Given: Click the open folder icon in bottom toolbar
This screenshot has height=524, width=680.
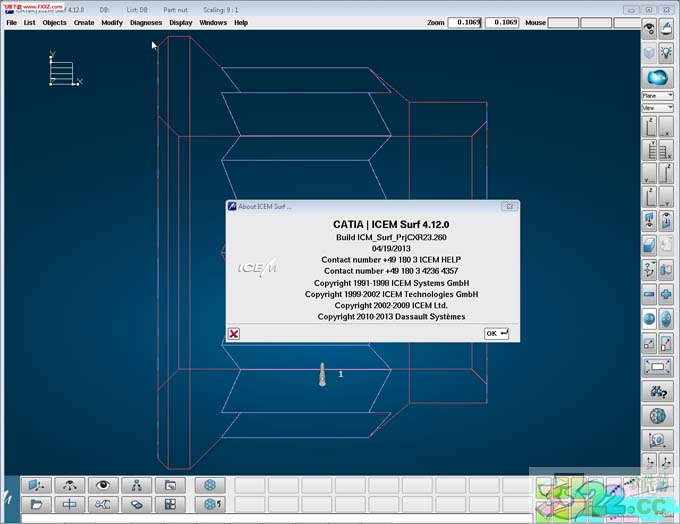Looking at the screenshot, I should click(37, 504).
